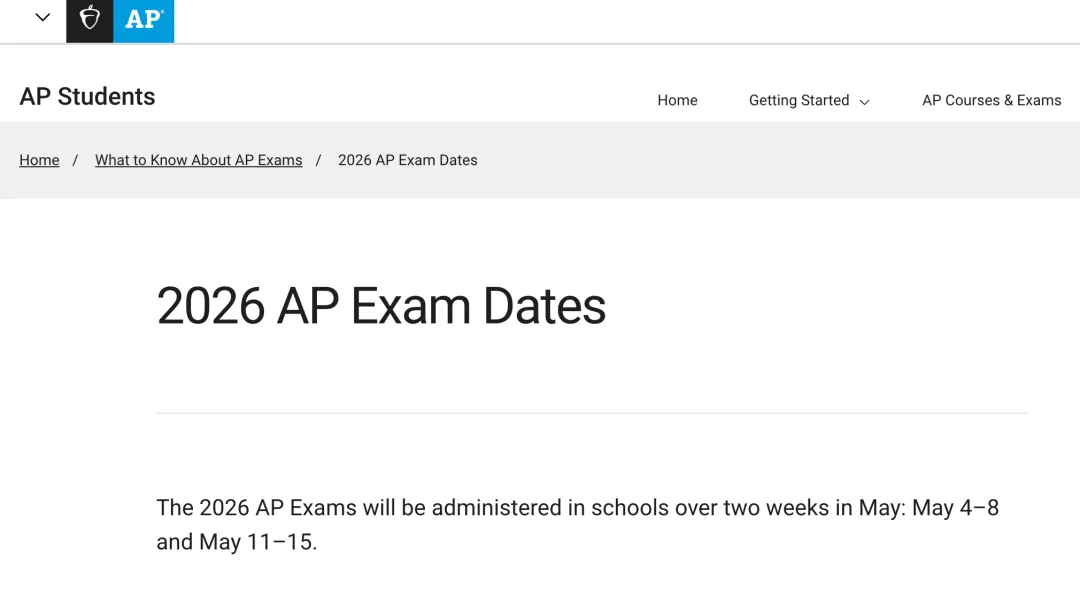Click the May 11–15 date text

click(258, 543)
